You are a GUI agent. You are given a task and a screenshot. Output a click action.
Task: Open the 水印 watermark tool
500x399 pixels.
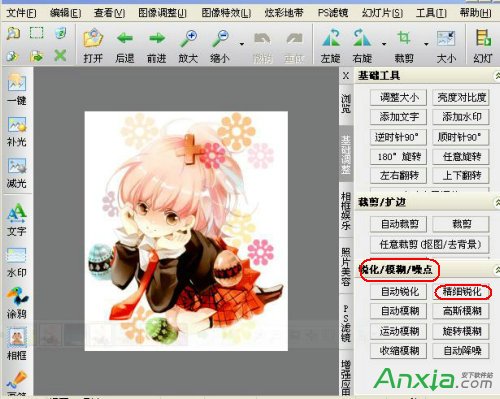tap(17, 262)
